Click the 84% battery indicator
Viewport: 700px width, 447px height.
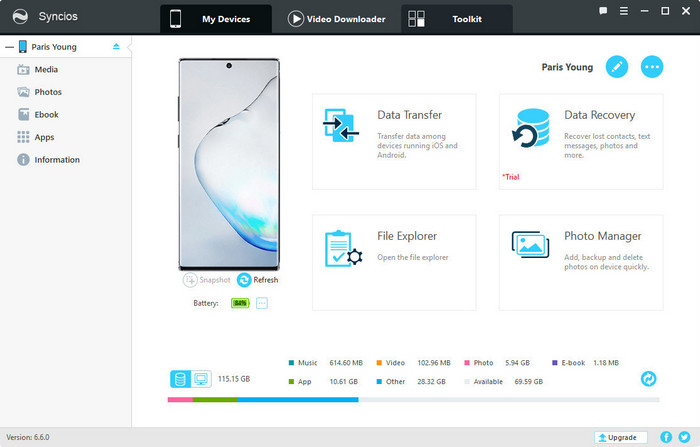(240, 303)
